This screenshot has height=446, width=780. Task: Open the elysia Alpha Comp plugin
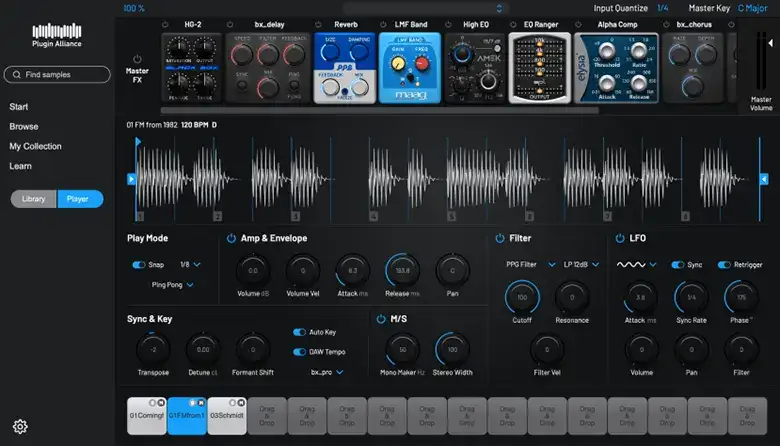tap(617, 68)
